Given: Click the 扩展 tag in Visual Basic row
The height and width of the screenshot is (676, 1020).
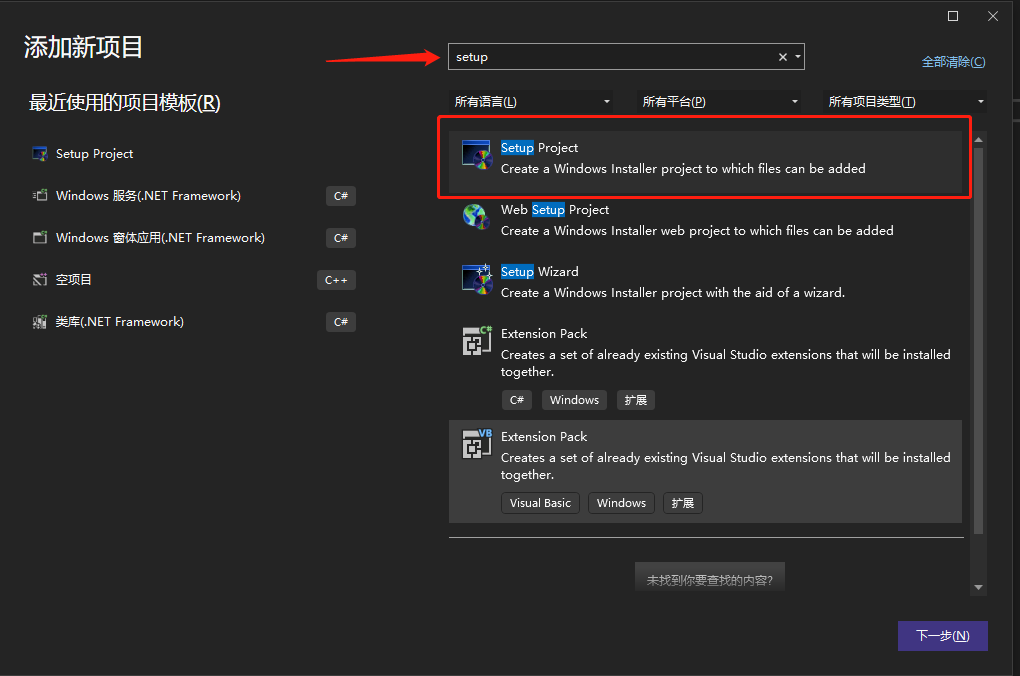Looking at the screenshot, I should pos(682,503).
